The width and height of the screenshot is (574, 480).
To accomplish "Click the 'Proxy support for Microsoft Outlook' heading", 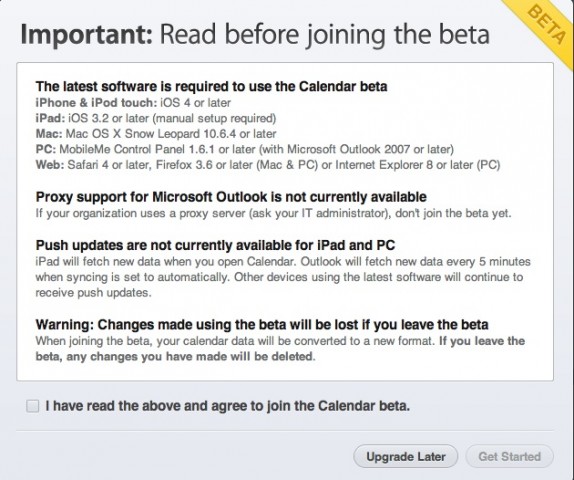I will tap(231, 197).
